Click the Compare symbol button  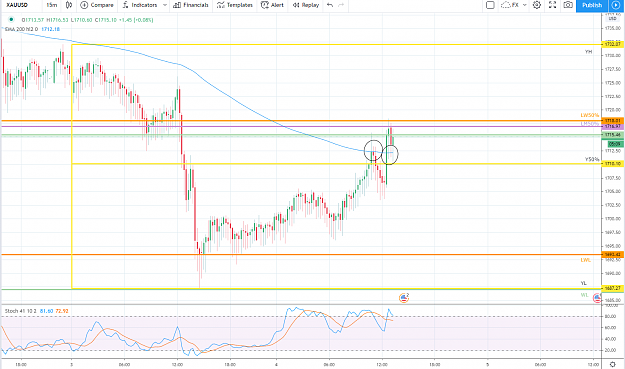tap(97, 5)
